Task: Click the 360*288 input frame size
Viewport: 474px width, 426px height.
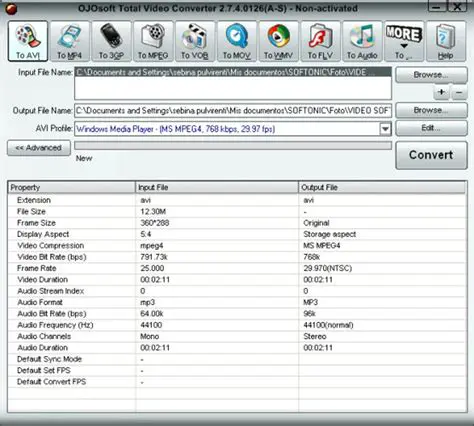Action: click(155, 223)
